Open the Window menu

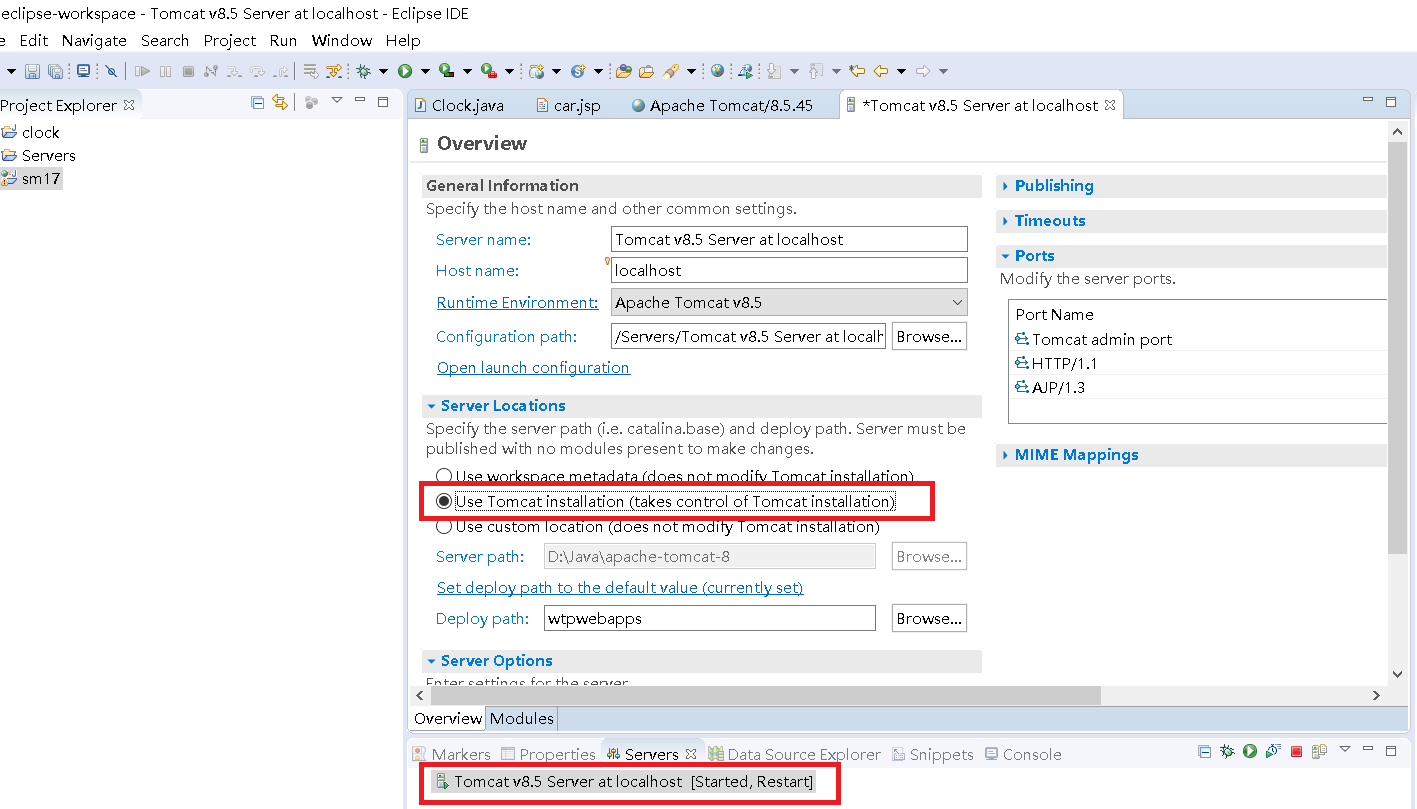point(342,41)
